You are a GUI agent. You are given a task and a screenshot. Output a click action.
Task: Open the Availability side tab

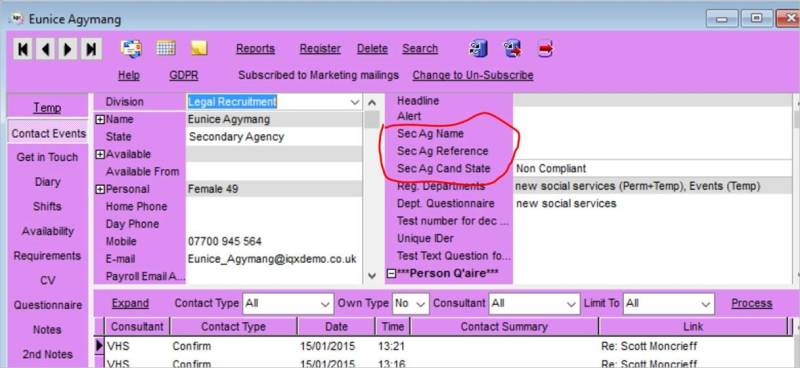(47, 231)
